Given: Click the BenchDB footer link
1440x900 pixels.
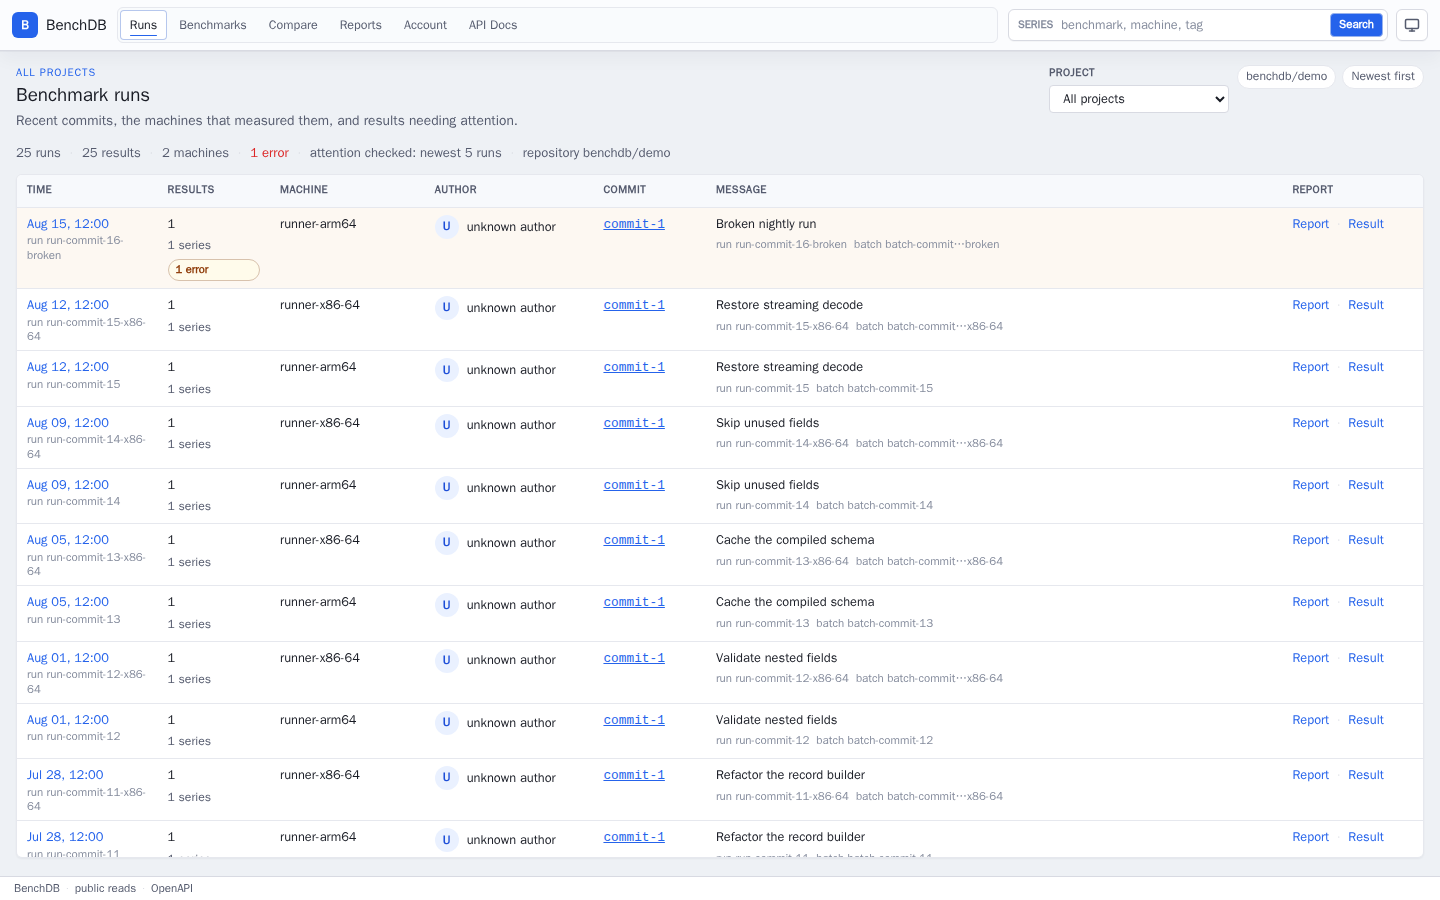Looking at the screenshot, I should [x=37, y=888].
